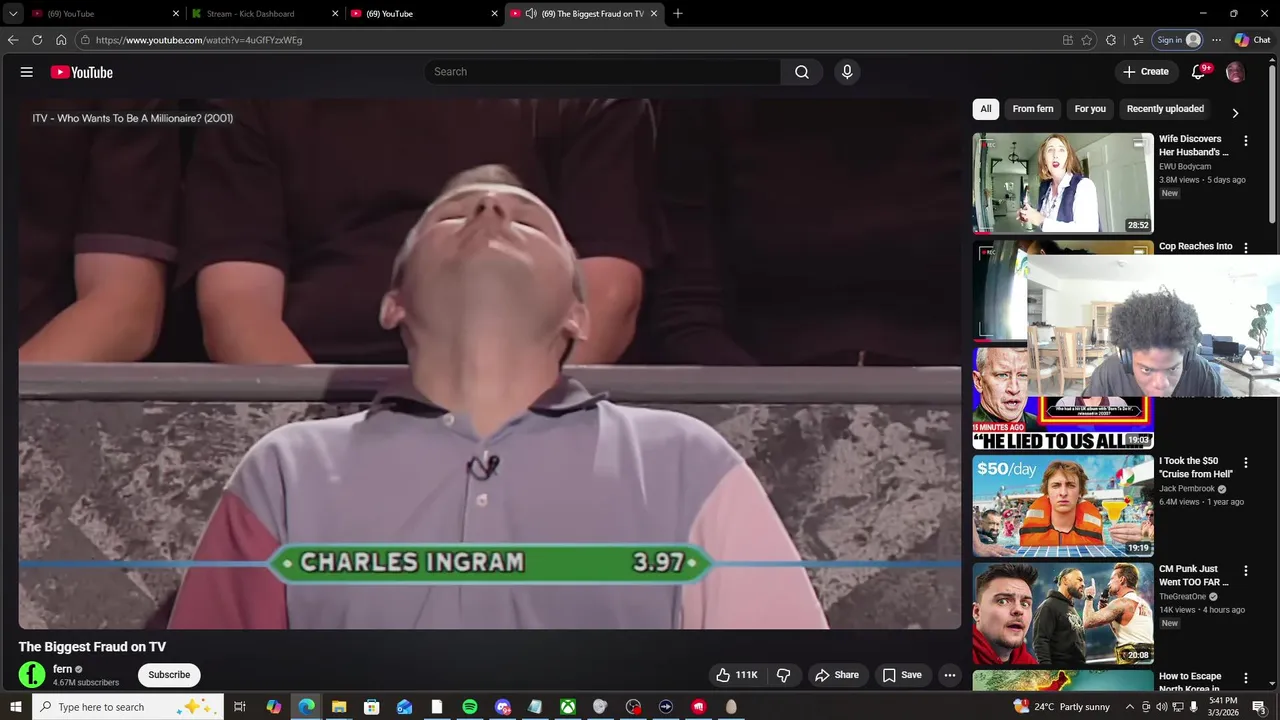Click the browser address bar URL
1280x720 pixels.
[x=199, y=40]
